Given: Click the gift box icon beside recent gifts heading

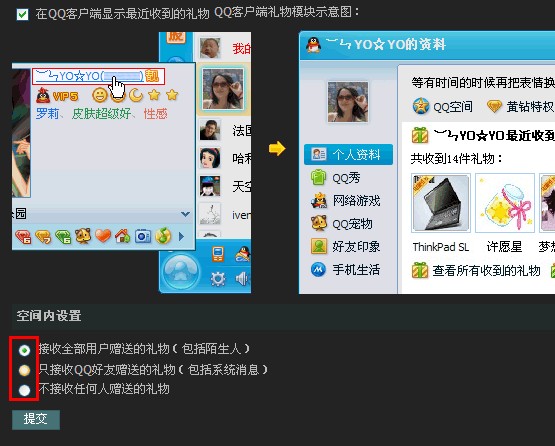Looking at the screenshot, I should (420, 135).
